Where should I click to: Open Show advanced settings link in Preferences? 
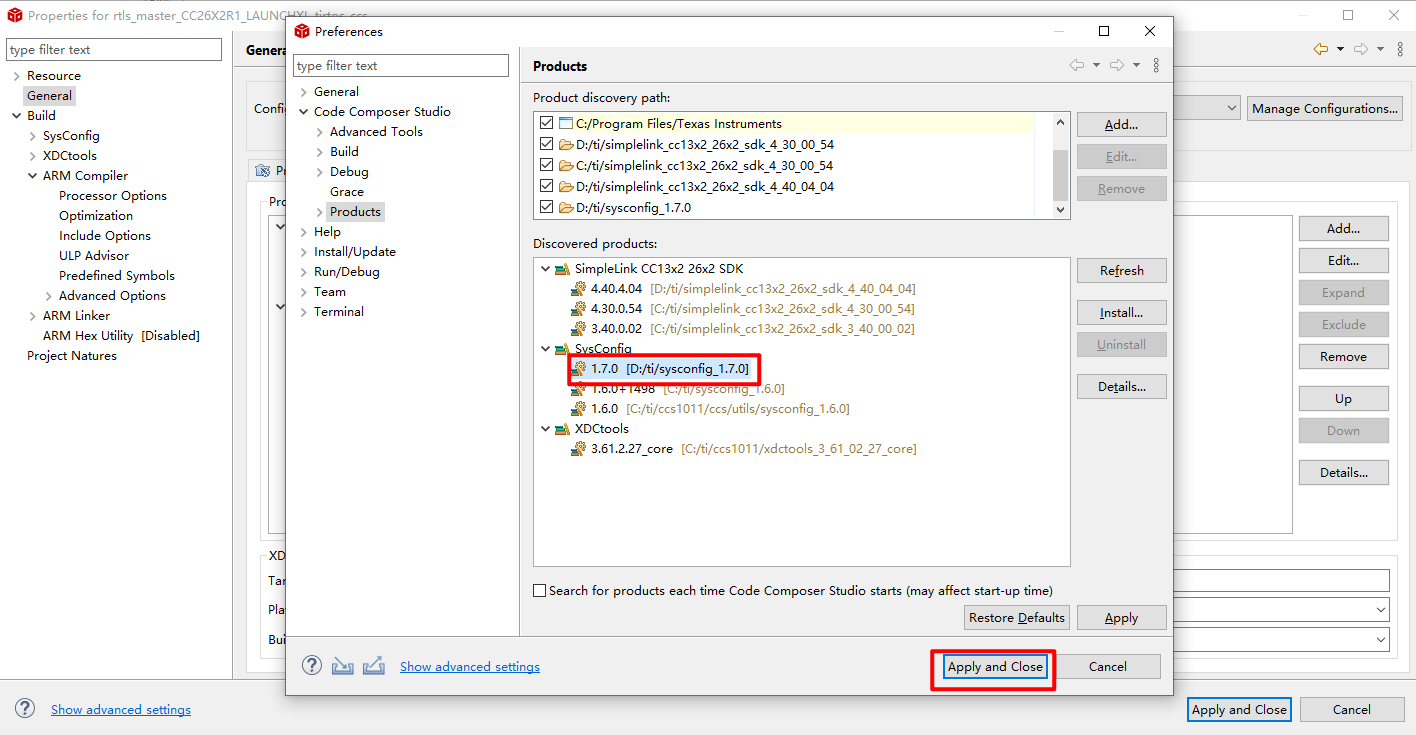click(x=470, y=667)
